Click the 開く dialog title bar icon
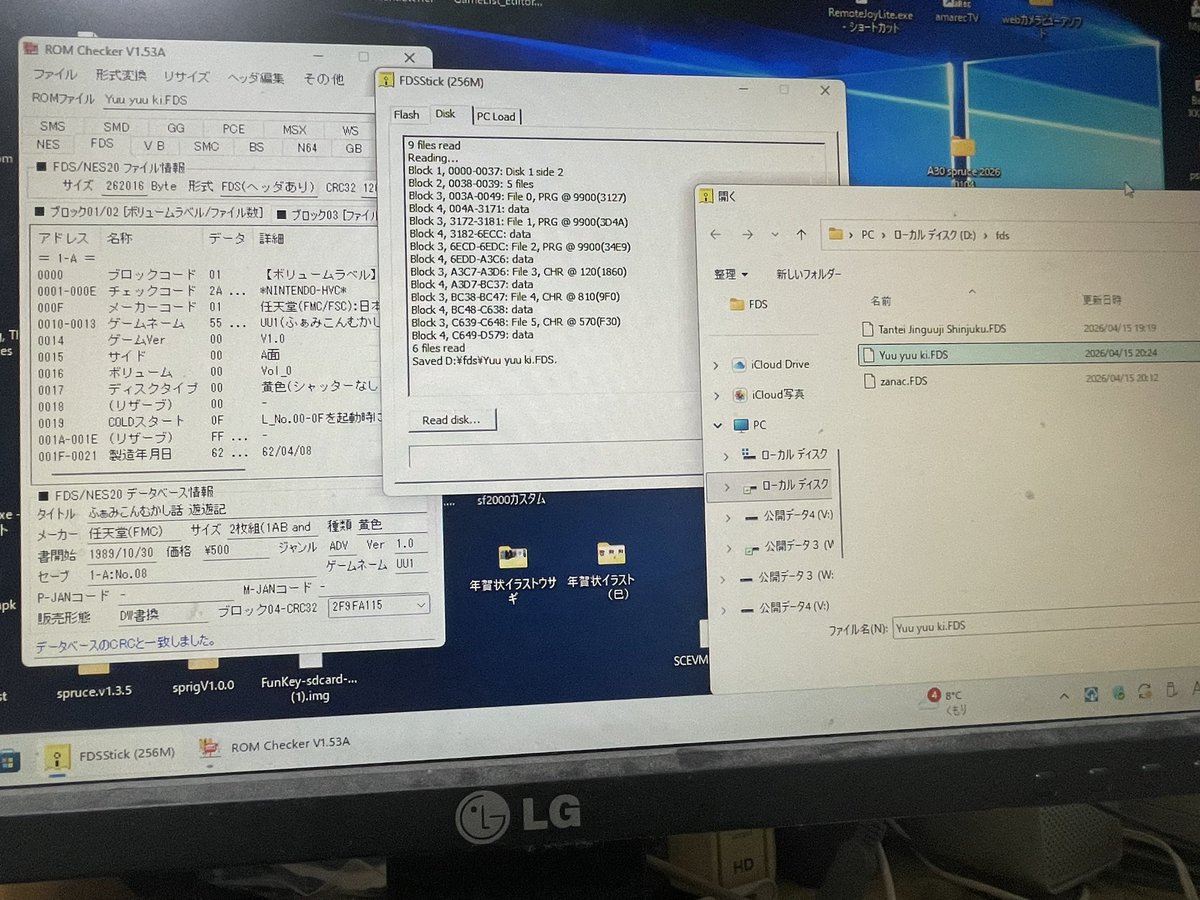This screenshot has width=1200, height=900. (x=705, y=196)
